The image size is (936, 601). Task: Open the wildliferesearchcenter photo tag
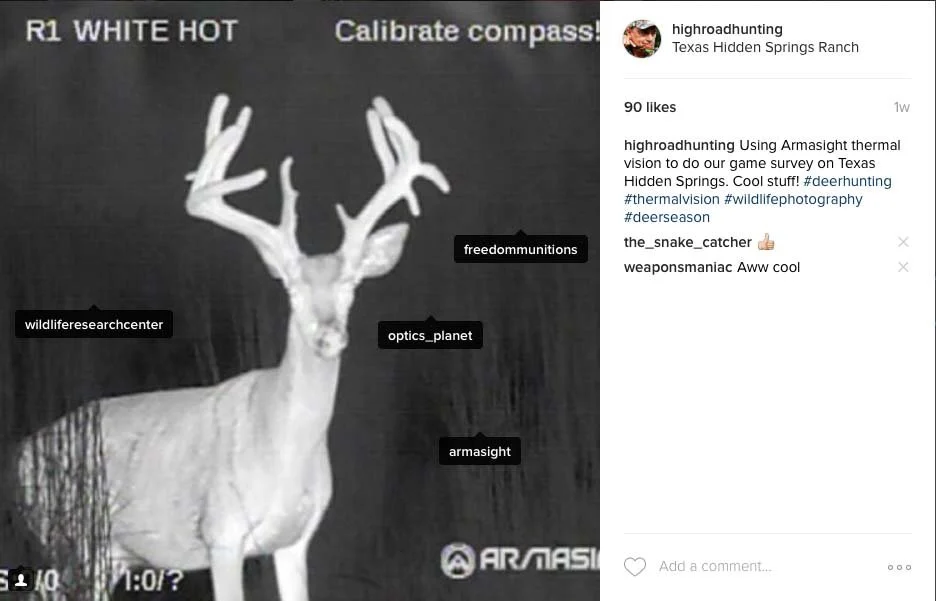click(94, 324)
